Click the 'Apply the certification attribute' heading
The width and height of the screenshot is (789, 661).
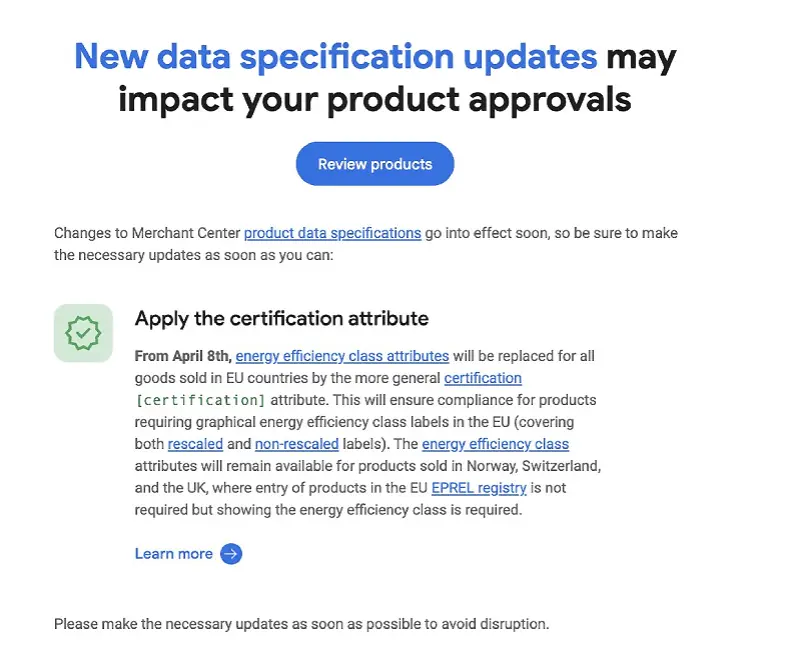pos(281,319)
